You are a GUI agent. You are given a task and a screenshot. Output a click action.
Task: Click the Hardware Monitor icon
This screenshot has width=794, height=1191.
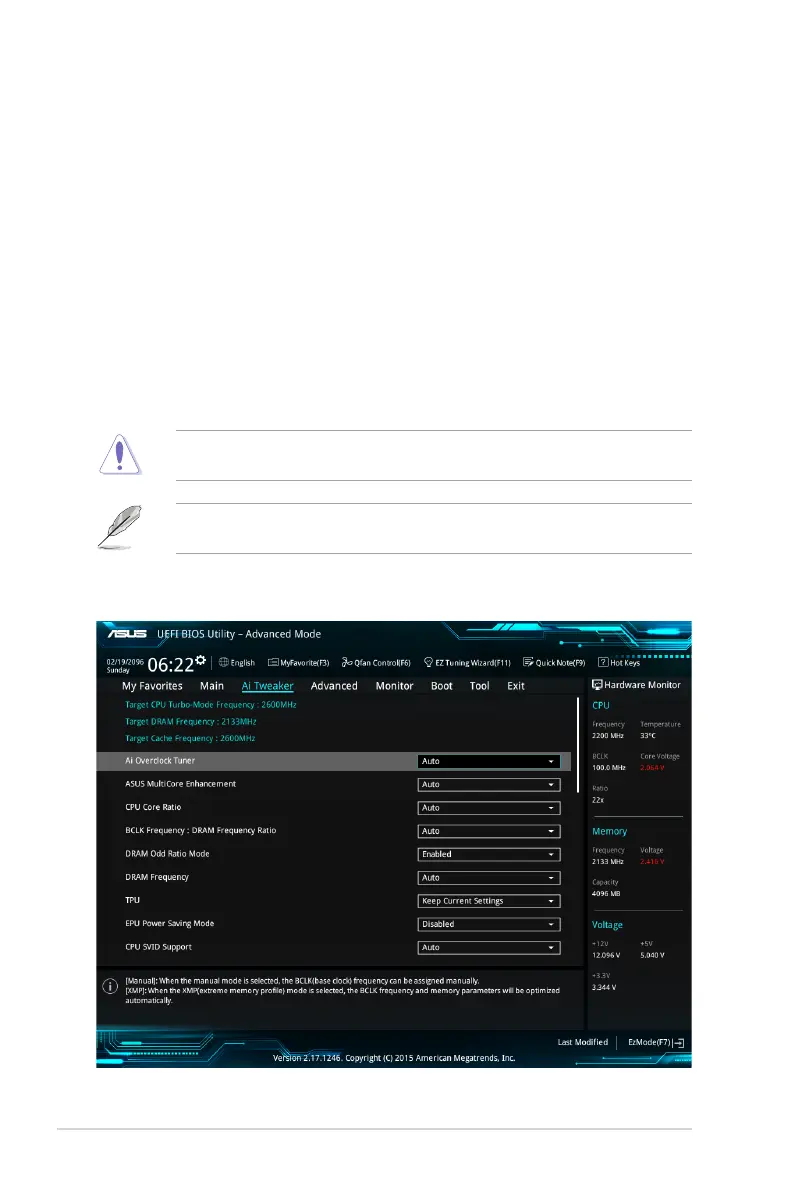click(597, 685)
